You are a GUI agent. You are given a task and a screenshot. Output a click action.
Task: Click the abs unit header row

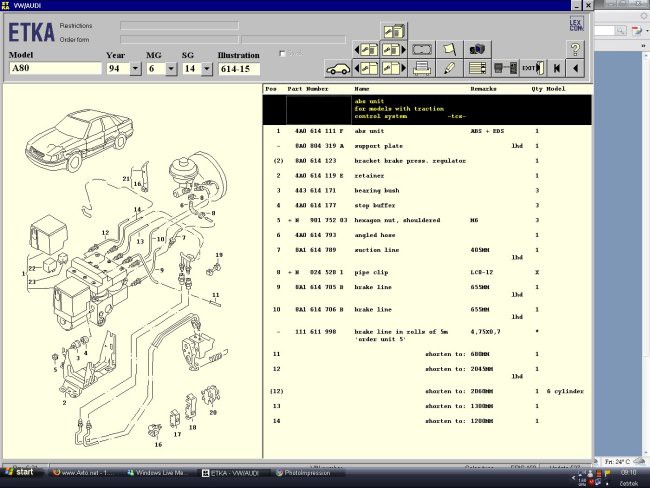(427, 109)
